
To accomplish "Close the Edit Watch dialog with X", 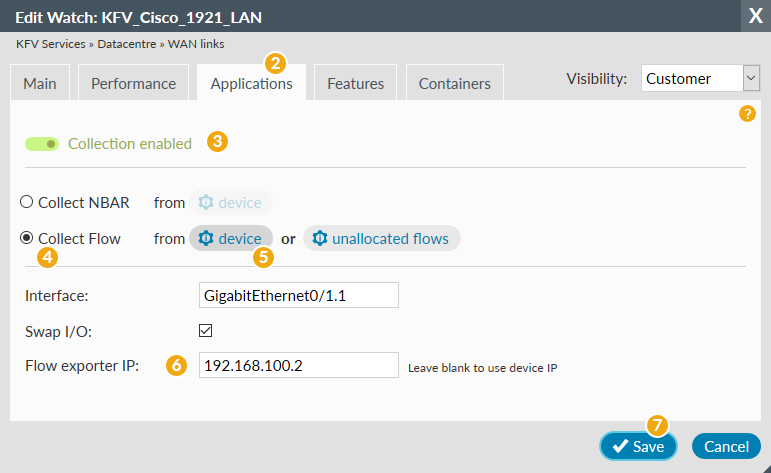I will 754,17.
